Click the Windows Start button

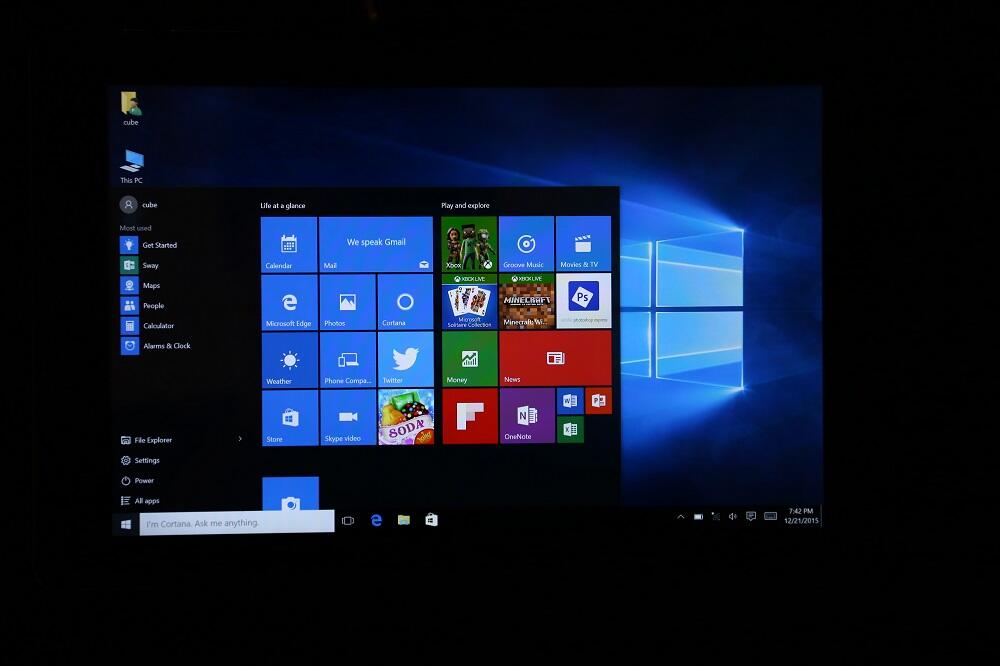pos(126,524)
